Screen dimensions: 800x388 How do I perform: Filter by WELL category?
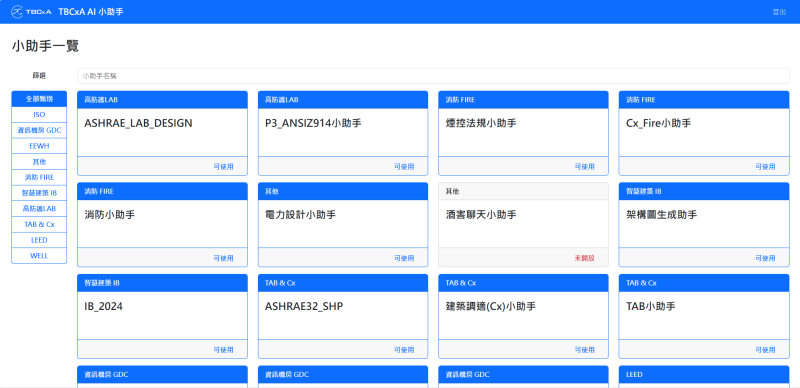pyautogui.click(x=39, y=255)
